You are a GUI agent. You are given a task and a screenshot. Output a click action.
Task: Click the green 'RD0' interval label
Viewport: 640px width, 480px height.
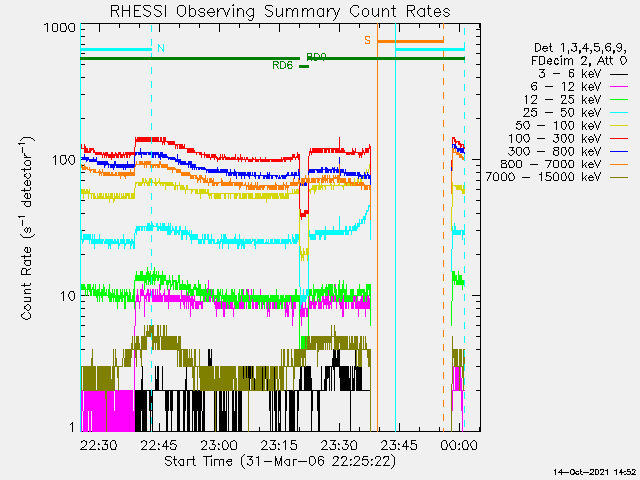click(x=316, y=57)
